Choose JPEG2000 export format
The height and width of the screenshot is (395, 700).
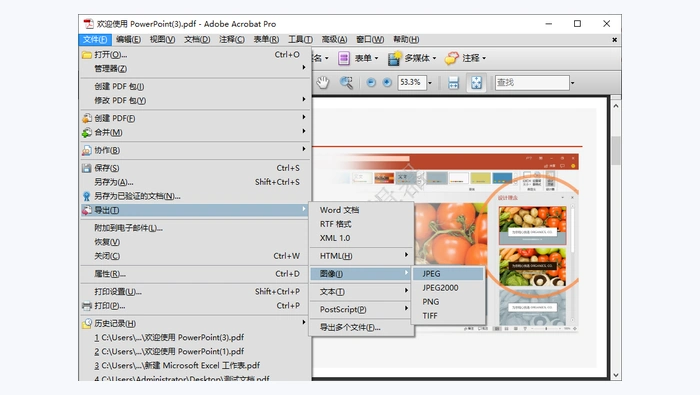[448, 288]
